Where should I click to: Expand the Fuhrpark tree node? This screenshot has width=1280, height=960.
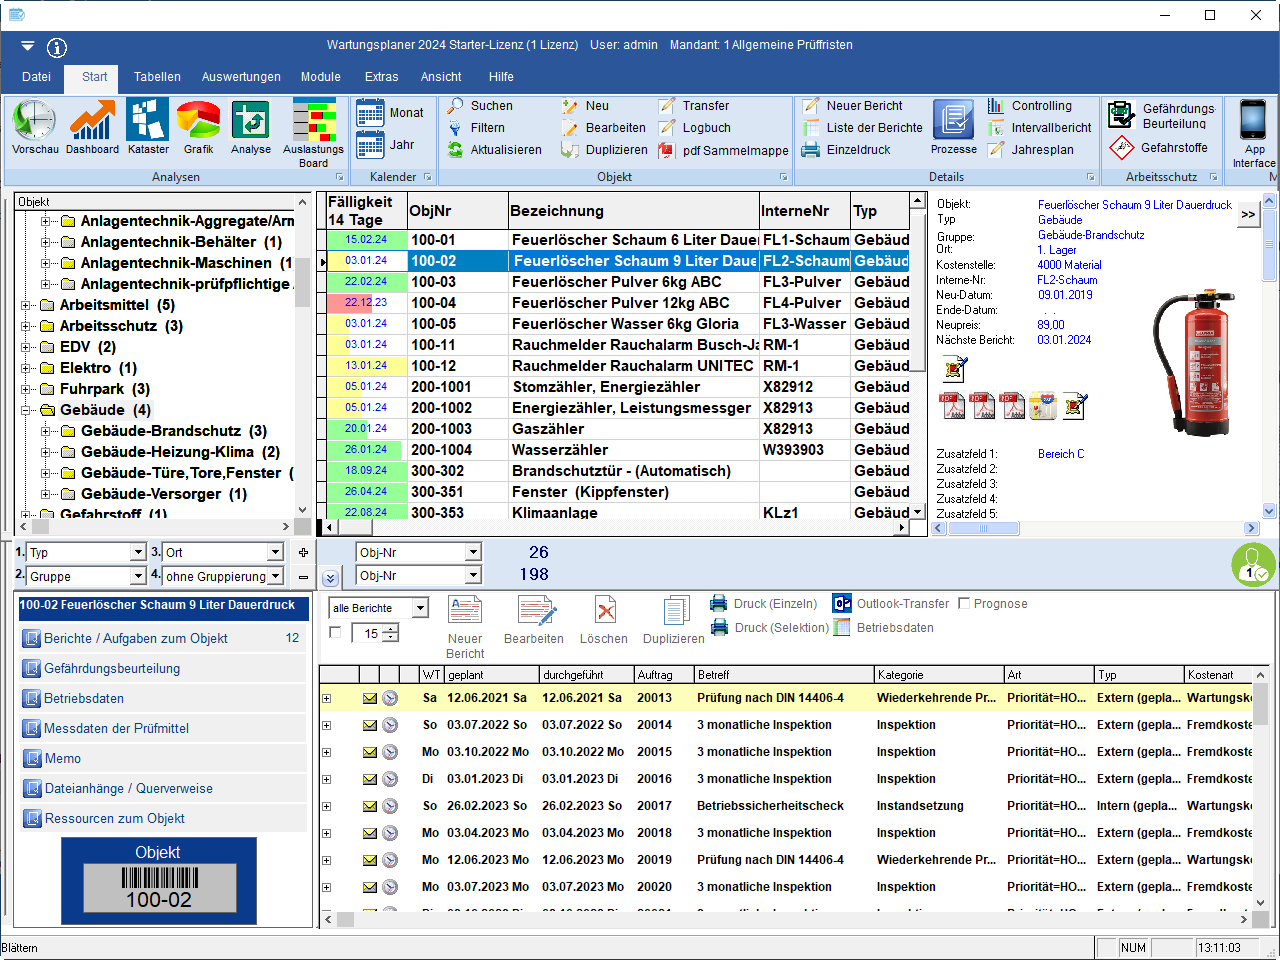(x=26, y=389)
